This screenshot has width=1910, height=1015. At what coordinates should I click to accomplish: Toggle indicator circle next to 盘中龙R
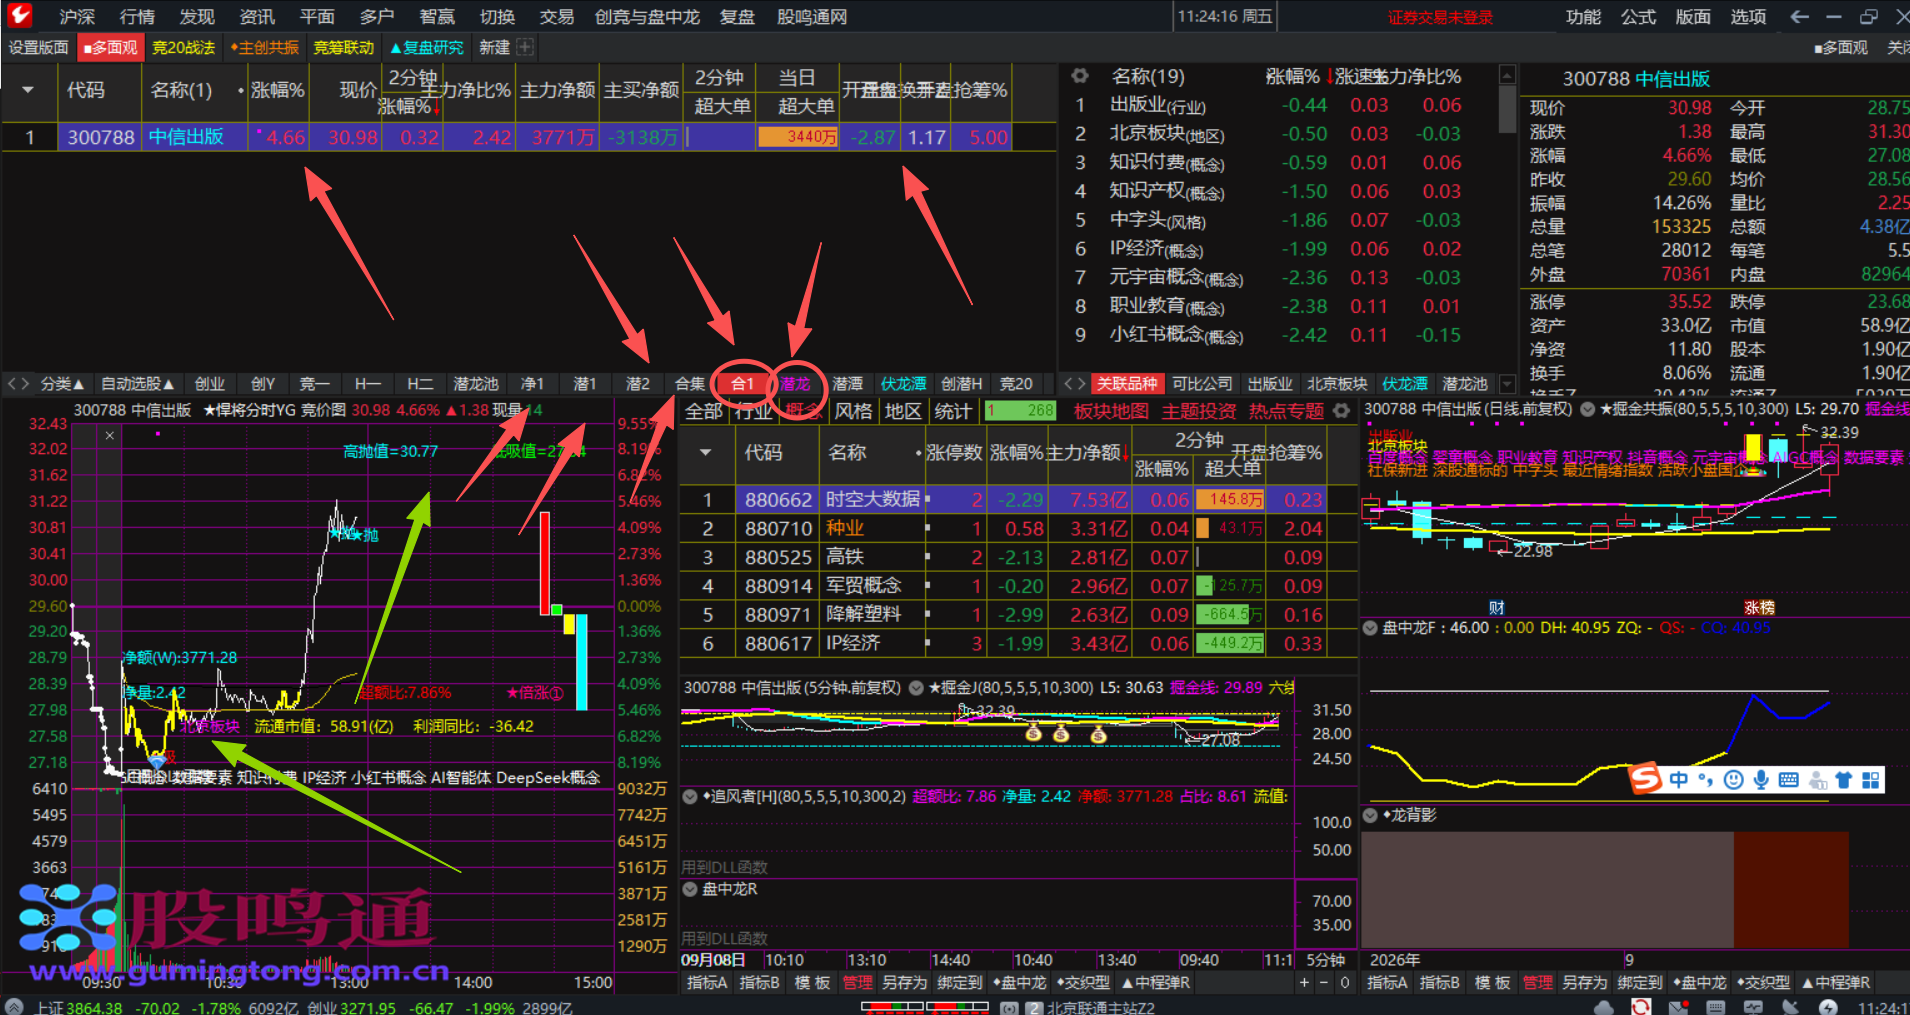pos(689,889)
